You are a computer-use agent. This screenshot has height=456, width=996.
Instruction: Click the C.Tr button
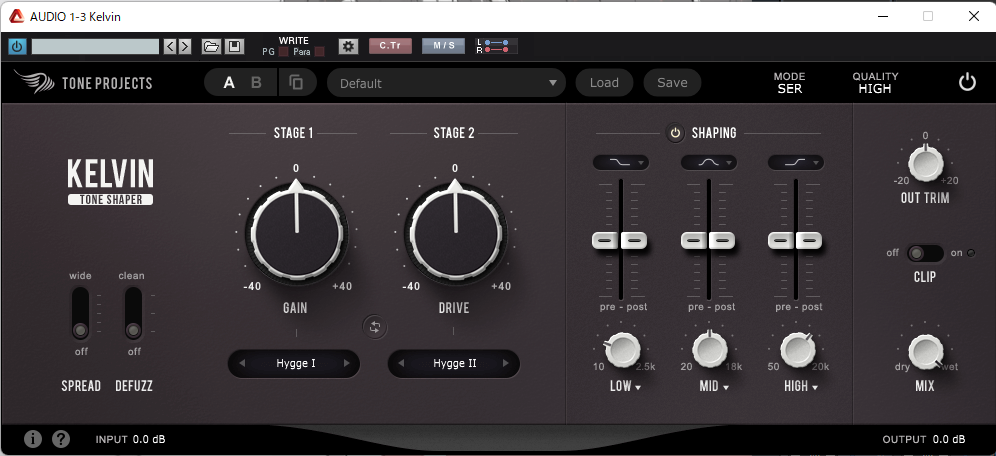(x=390, y=46)
